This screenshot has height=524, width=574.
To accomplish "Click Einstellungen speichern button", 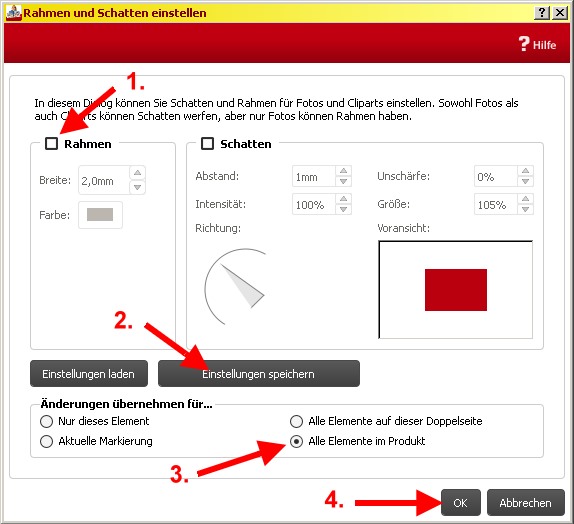I will (x=259, y=374).
